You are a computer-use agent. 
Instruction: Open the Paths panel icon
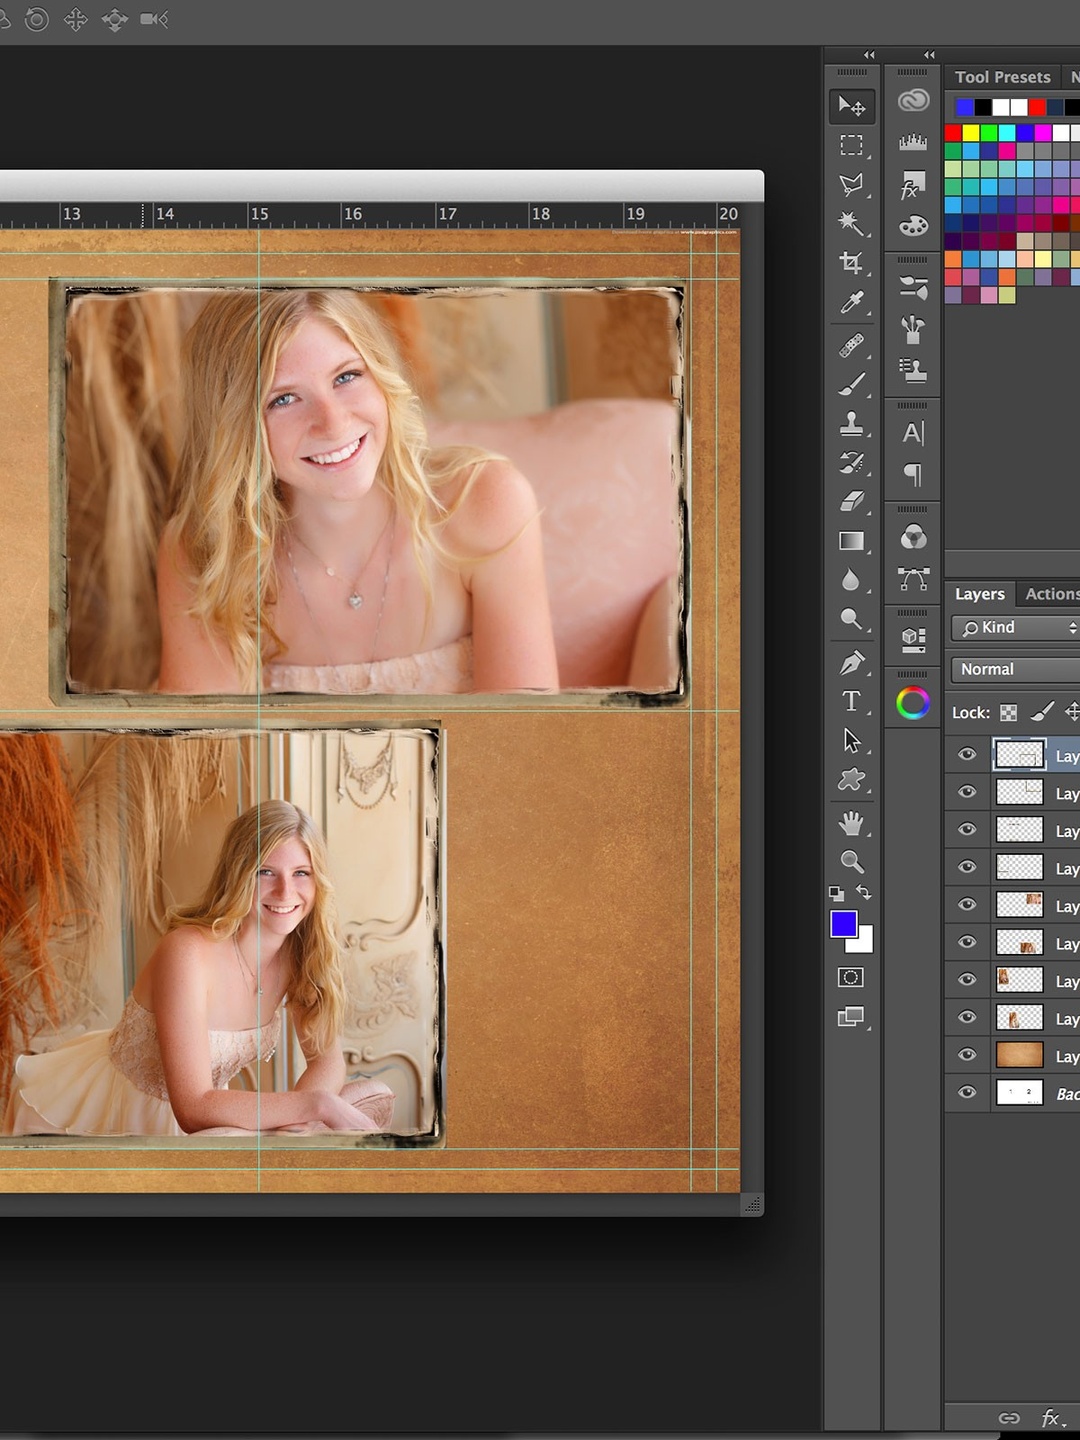913,579
